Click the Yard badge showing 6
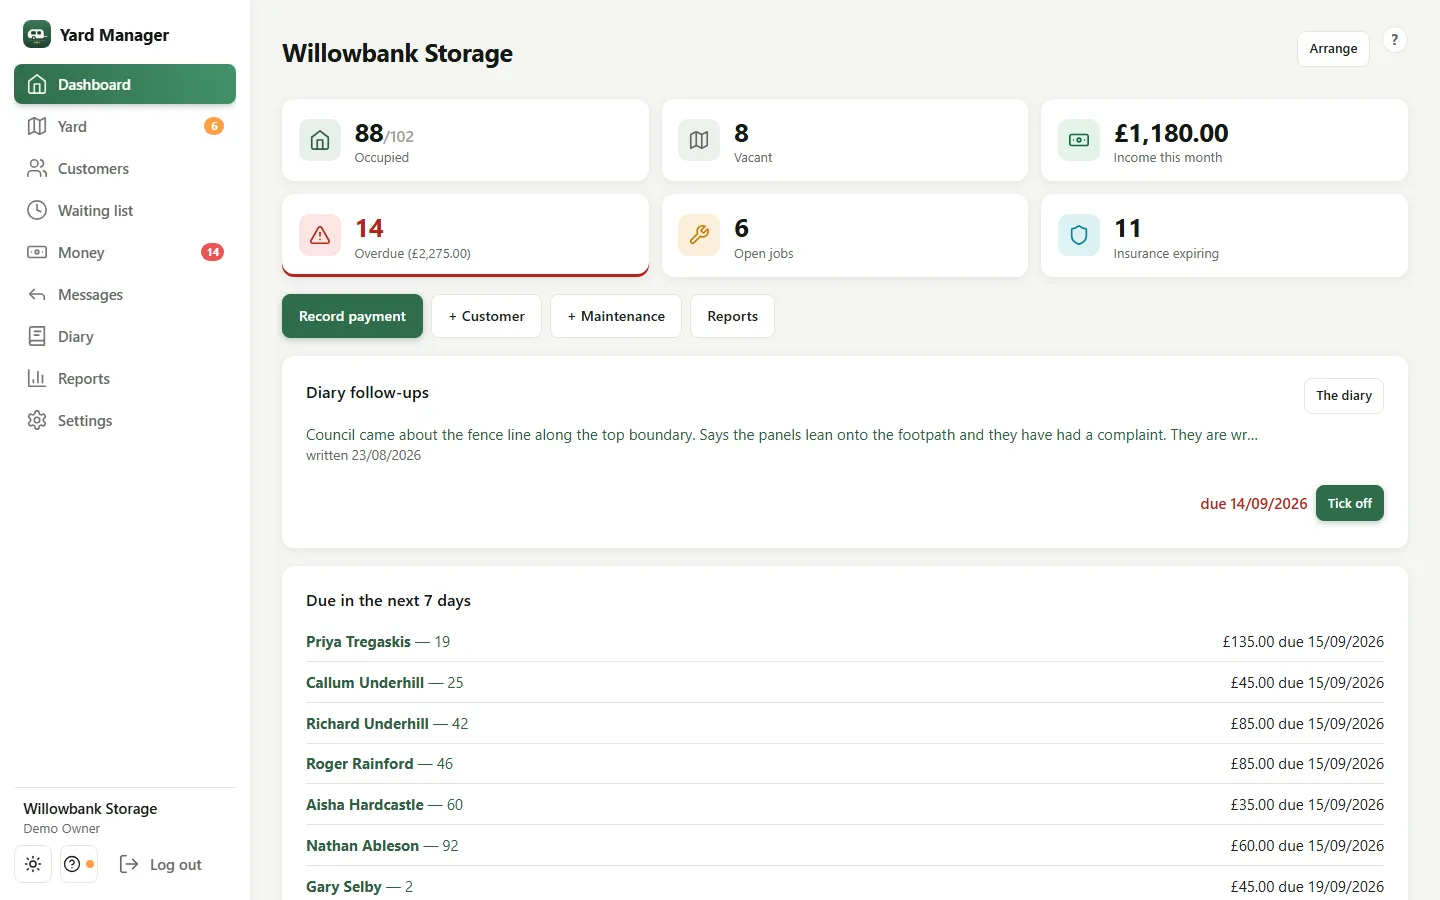1440x900 pixels. point(214,126)
